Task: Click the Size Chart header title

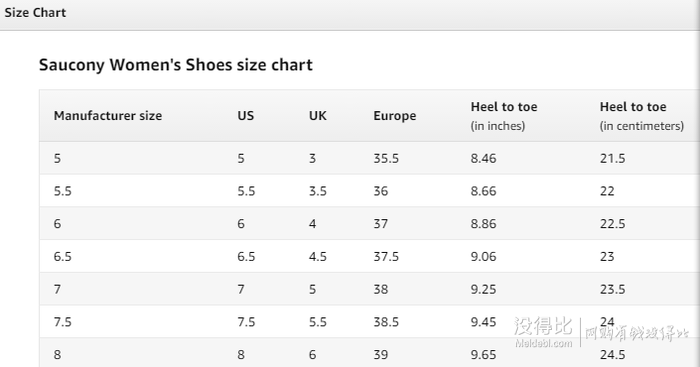Action: coord(35,13)
